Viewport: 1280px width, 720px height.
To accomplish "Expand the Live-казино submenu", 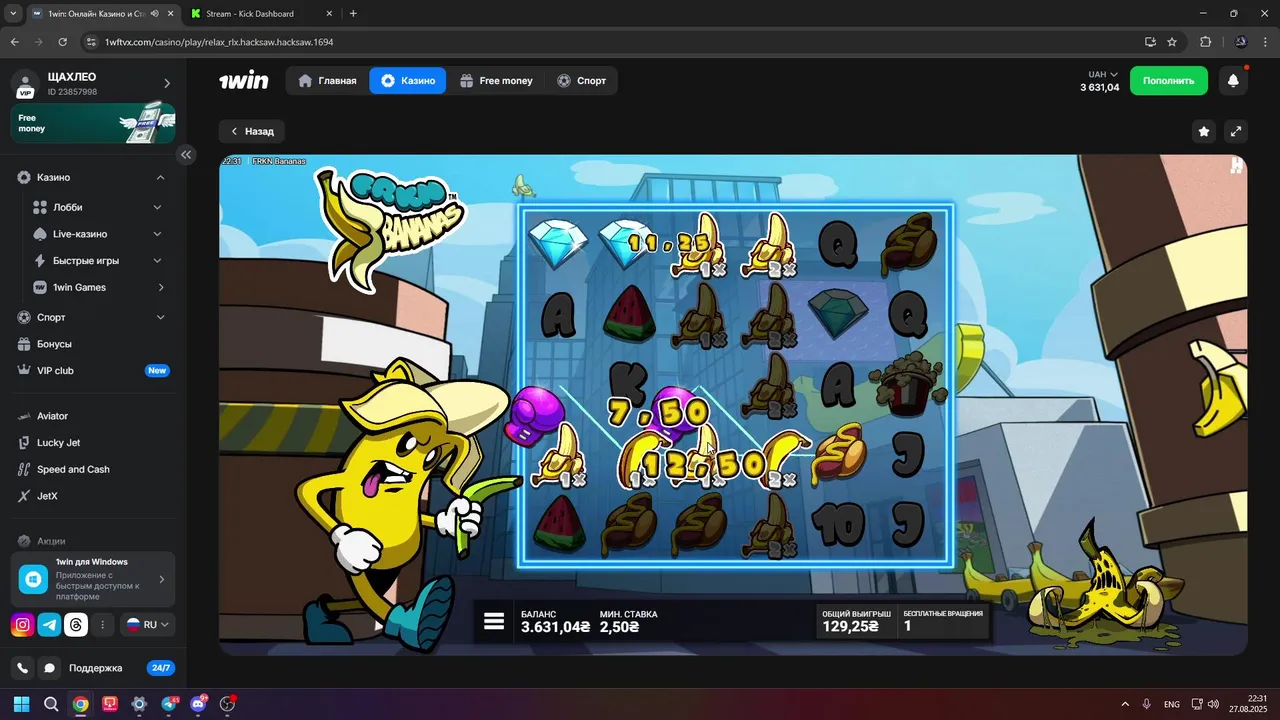I will point(157,234).
